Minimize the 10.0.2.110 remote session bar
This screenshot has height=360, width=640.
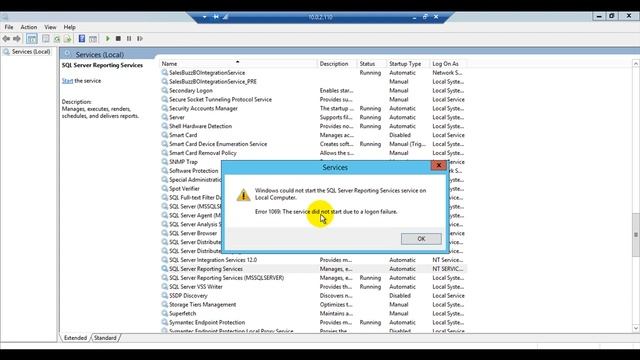click(414, 17)
